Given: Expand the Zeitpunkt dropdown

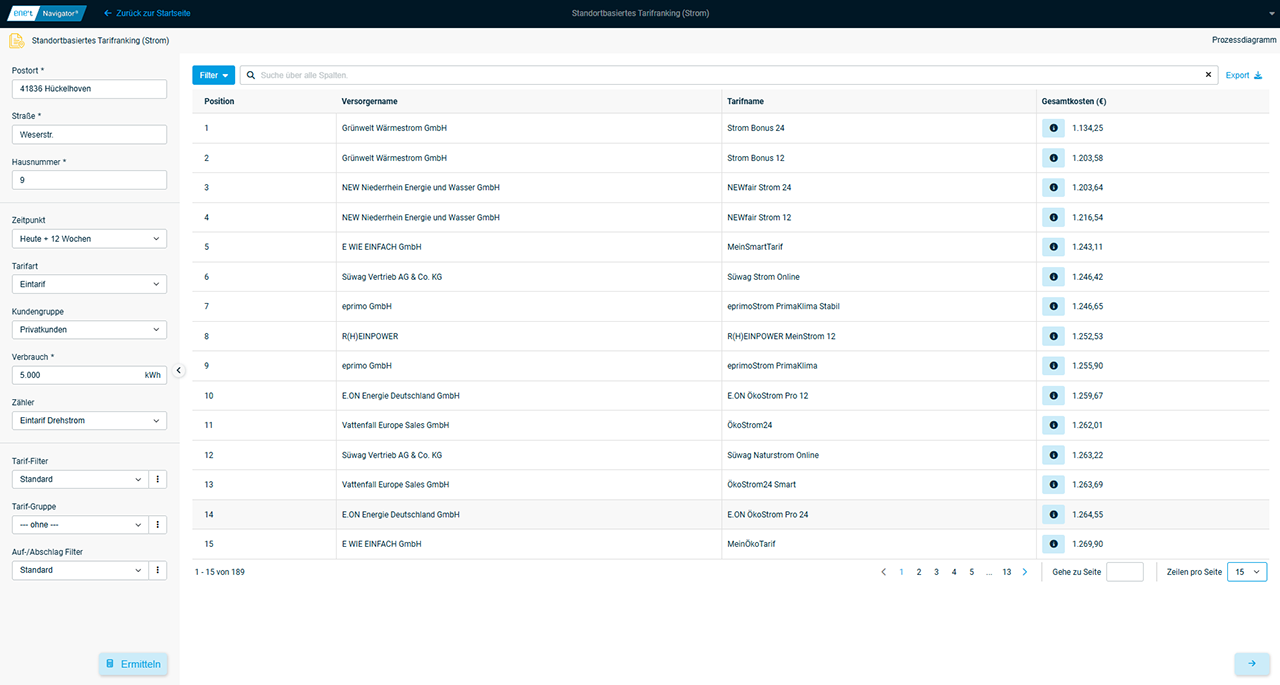Looking at the screenshot, I should tap(89, 239).
